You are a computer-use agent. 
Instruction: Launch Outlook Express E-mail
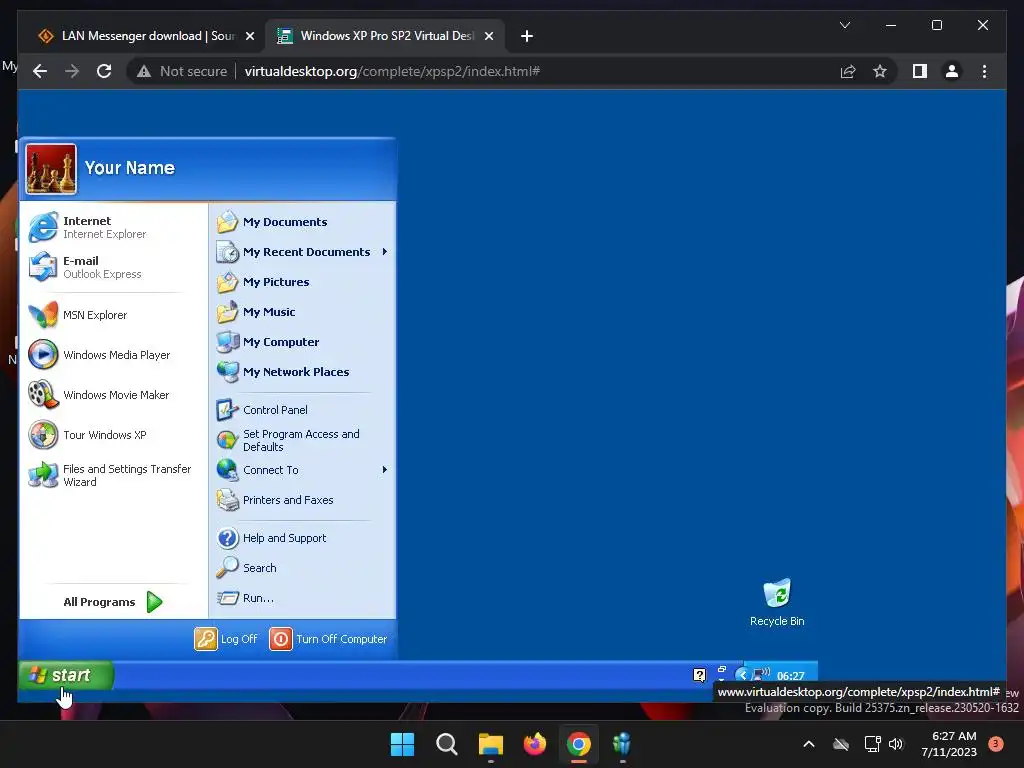coord(85,267)
